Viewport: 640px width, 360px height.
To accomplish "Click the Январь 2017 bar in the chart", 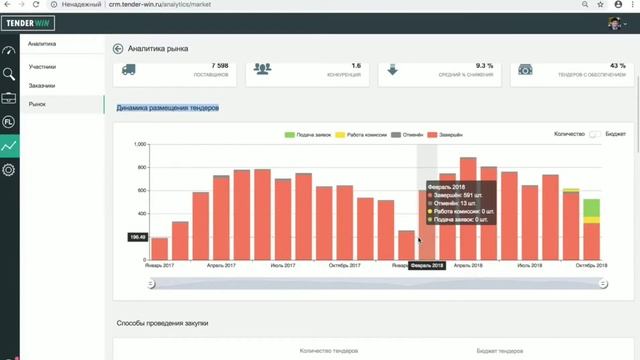I will (x=160, y=249).
